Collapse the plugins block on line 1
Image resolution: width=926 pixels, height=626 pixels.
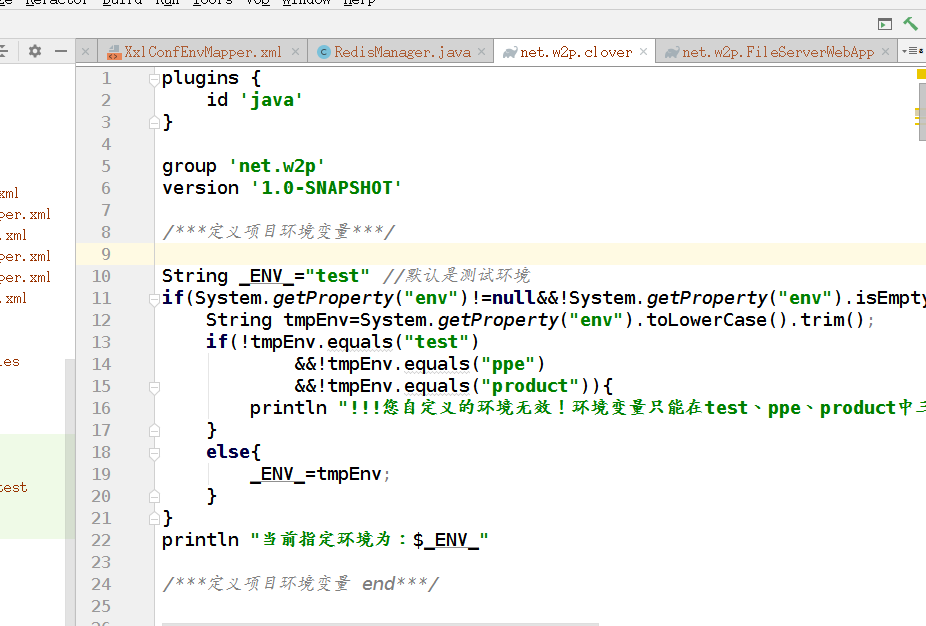(154, 79)
